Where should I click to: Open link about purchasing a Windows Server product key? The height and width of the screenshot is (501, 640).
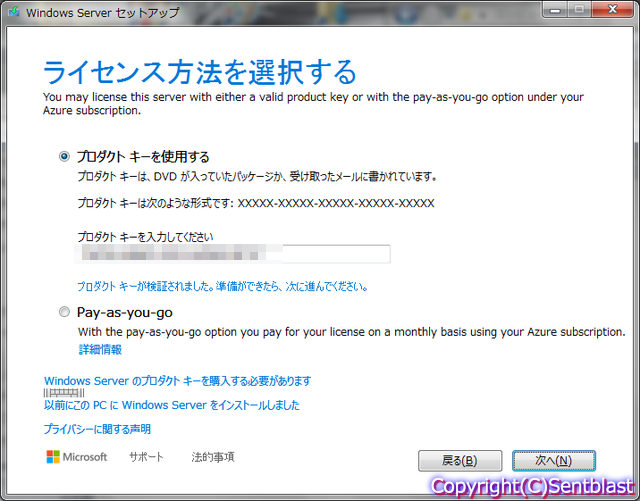(178, 381)
